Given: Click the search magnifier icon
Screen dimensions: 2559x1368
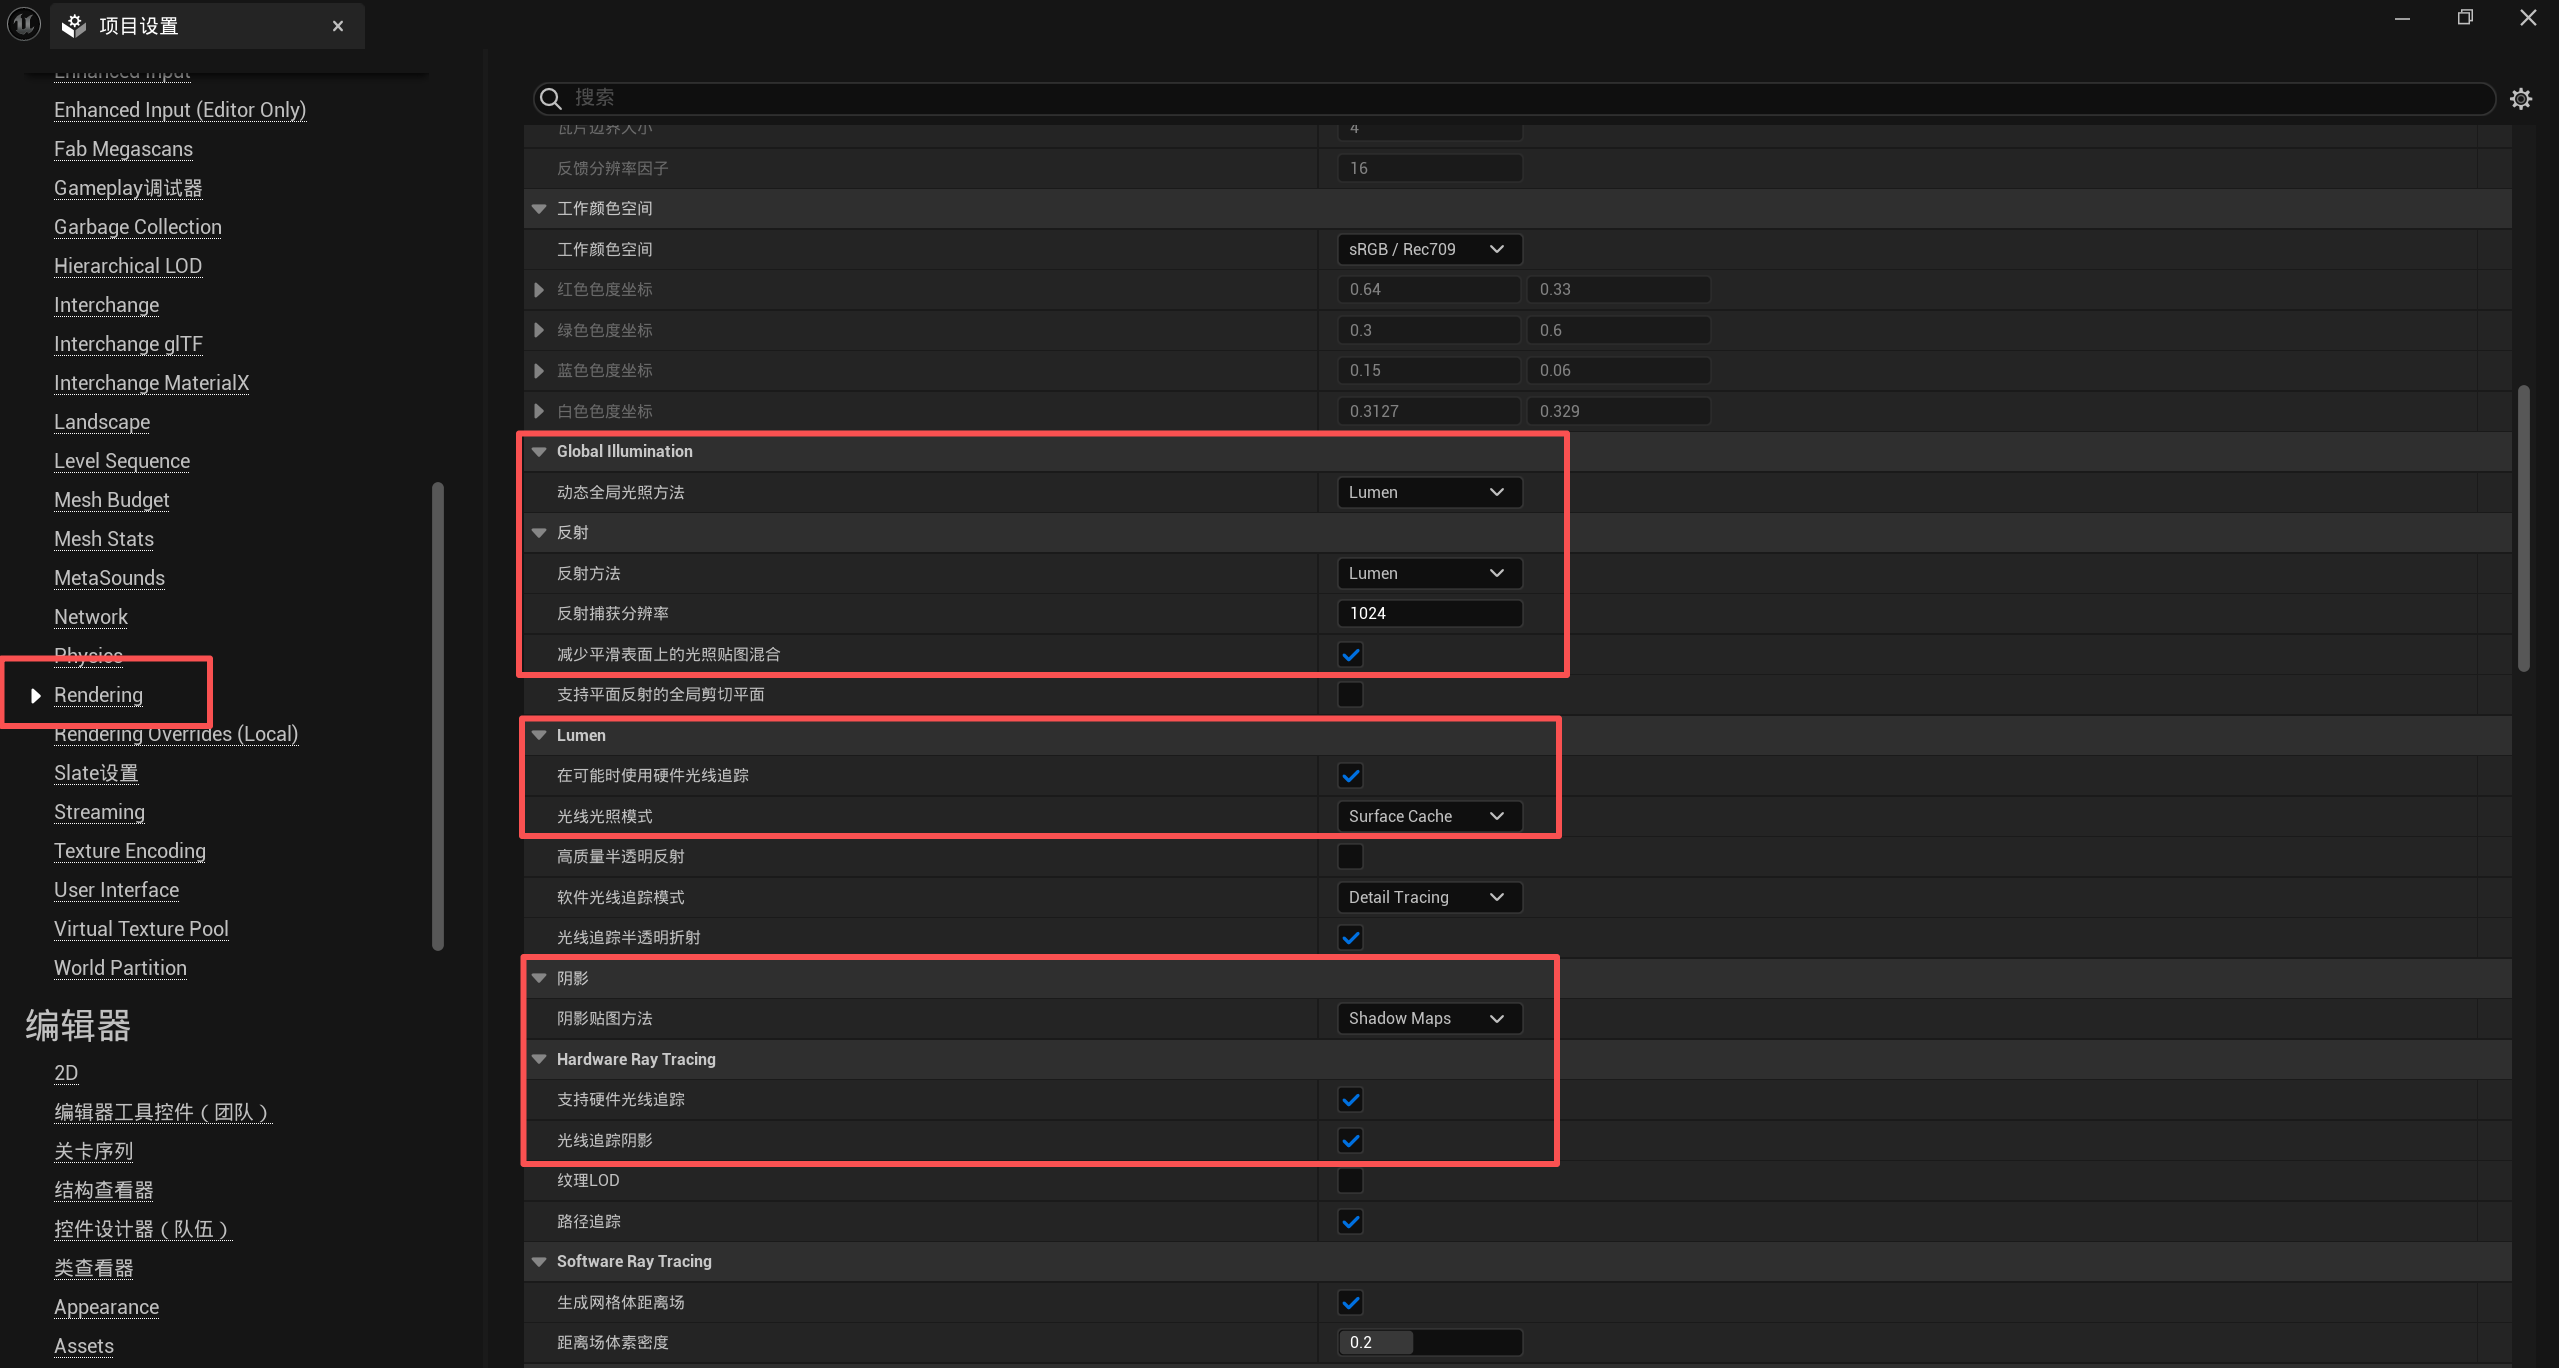Looking at the screenshot, I should coord(551,98).
